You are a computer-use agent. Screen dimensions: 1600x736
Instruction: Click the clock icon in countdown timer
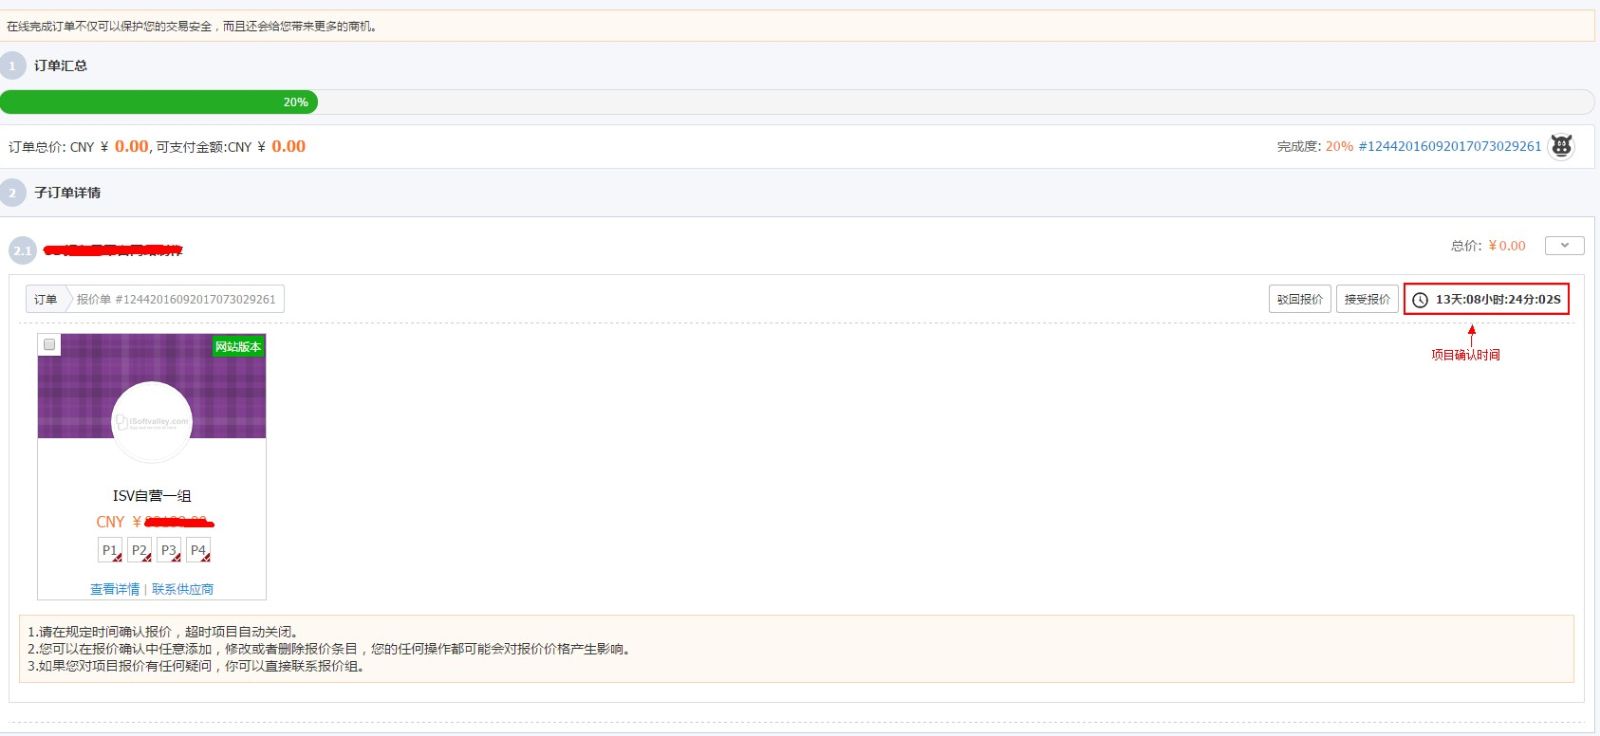click(1419, 300)
